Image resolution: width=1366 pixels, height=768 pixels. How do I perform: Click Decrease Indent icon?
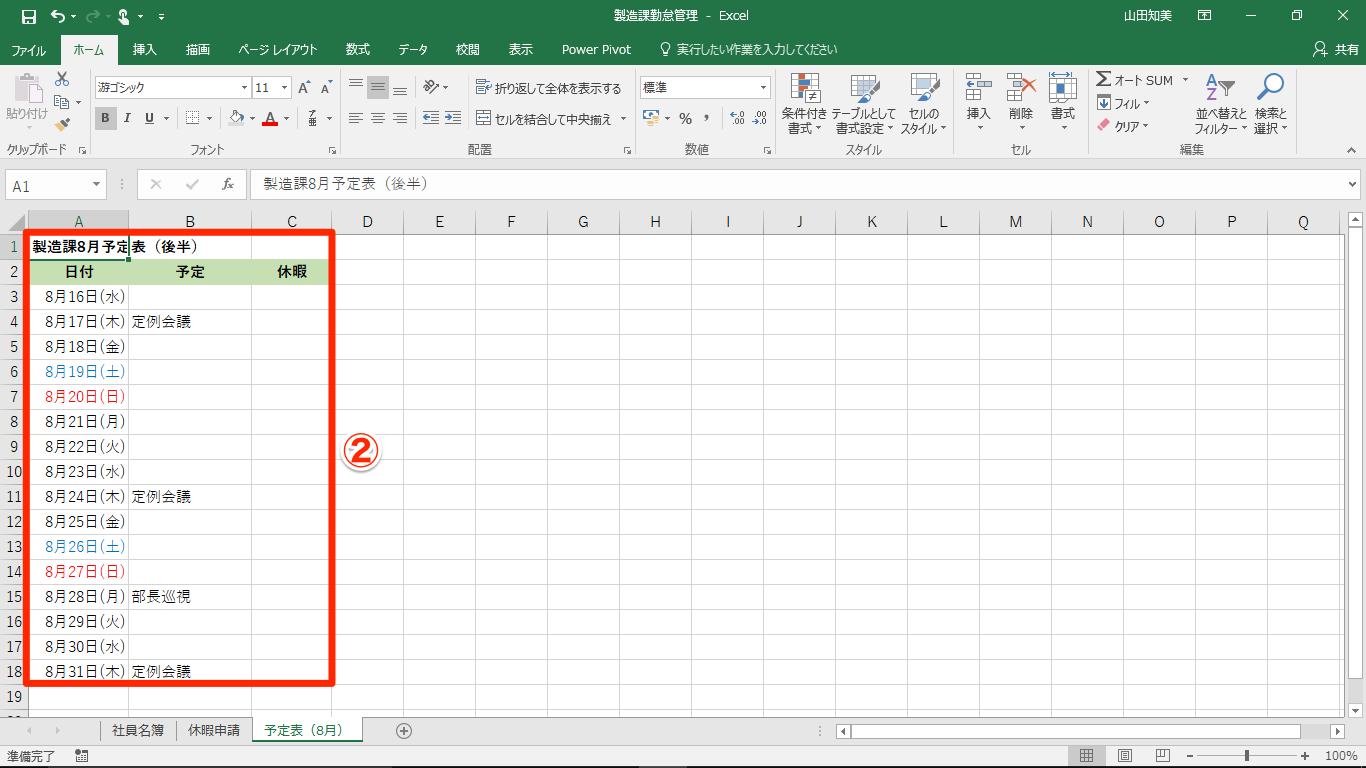point(431,118)
